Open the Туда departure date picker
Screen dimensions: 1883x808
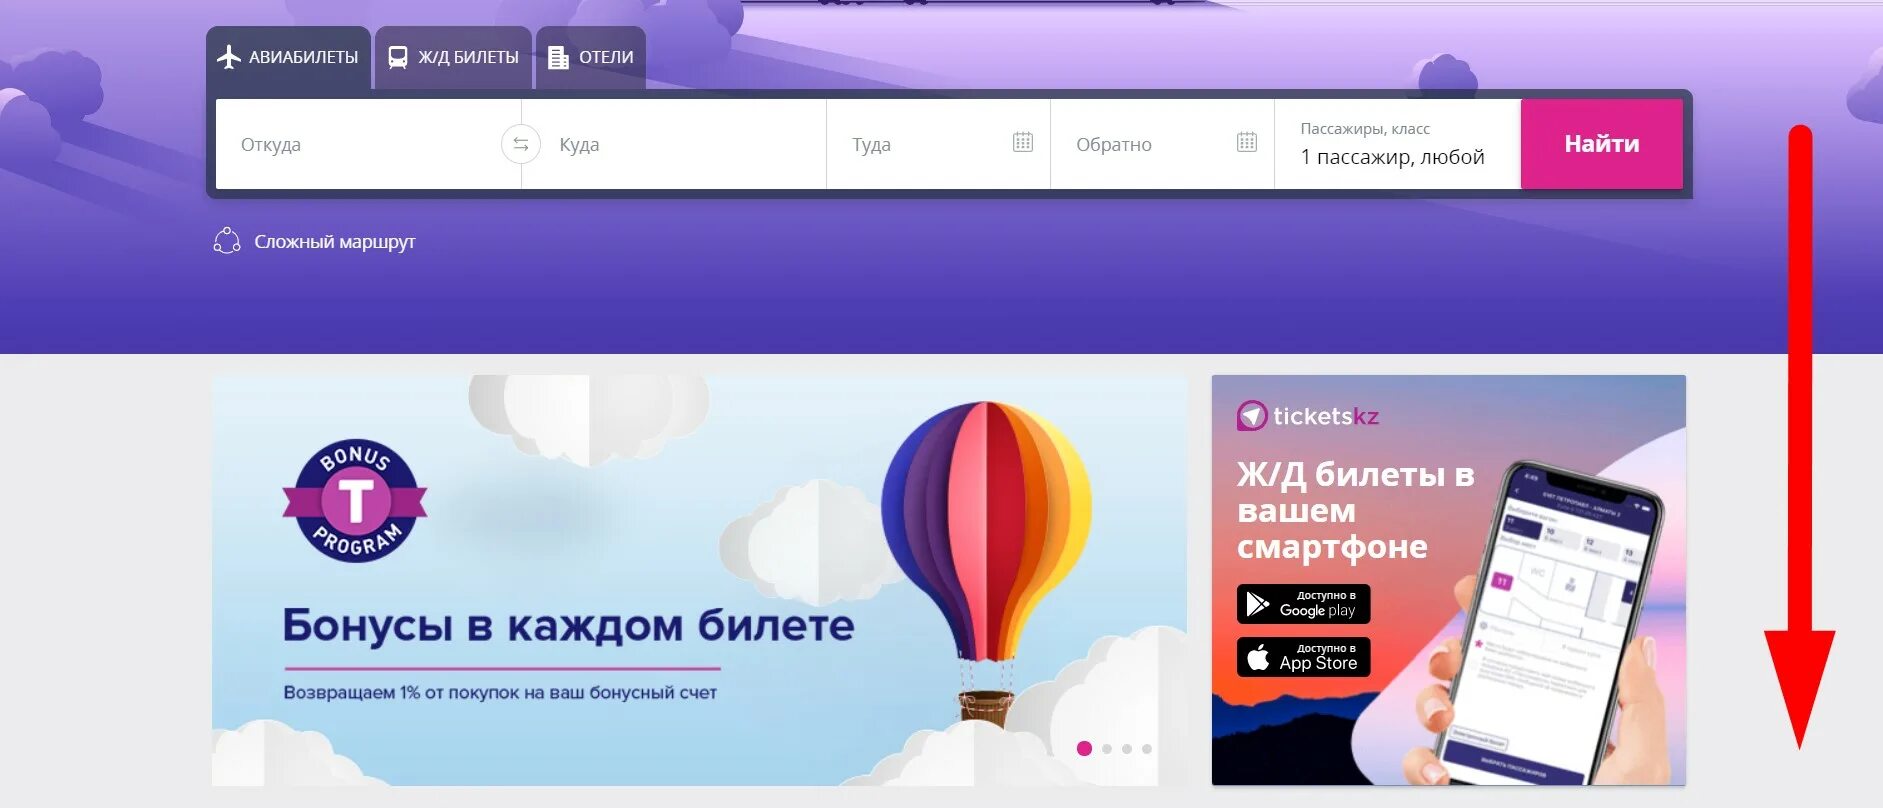tap(938, 144)
